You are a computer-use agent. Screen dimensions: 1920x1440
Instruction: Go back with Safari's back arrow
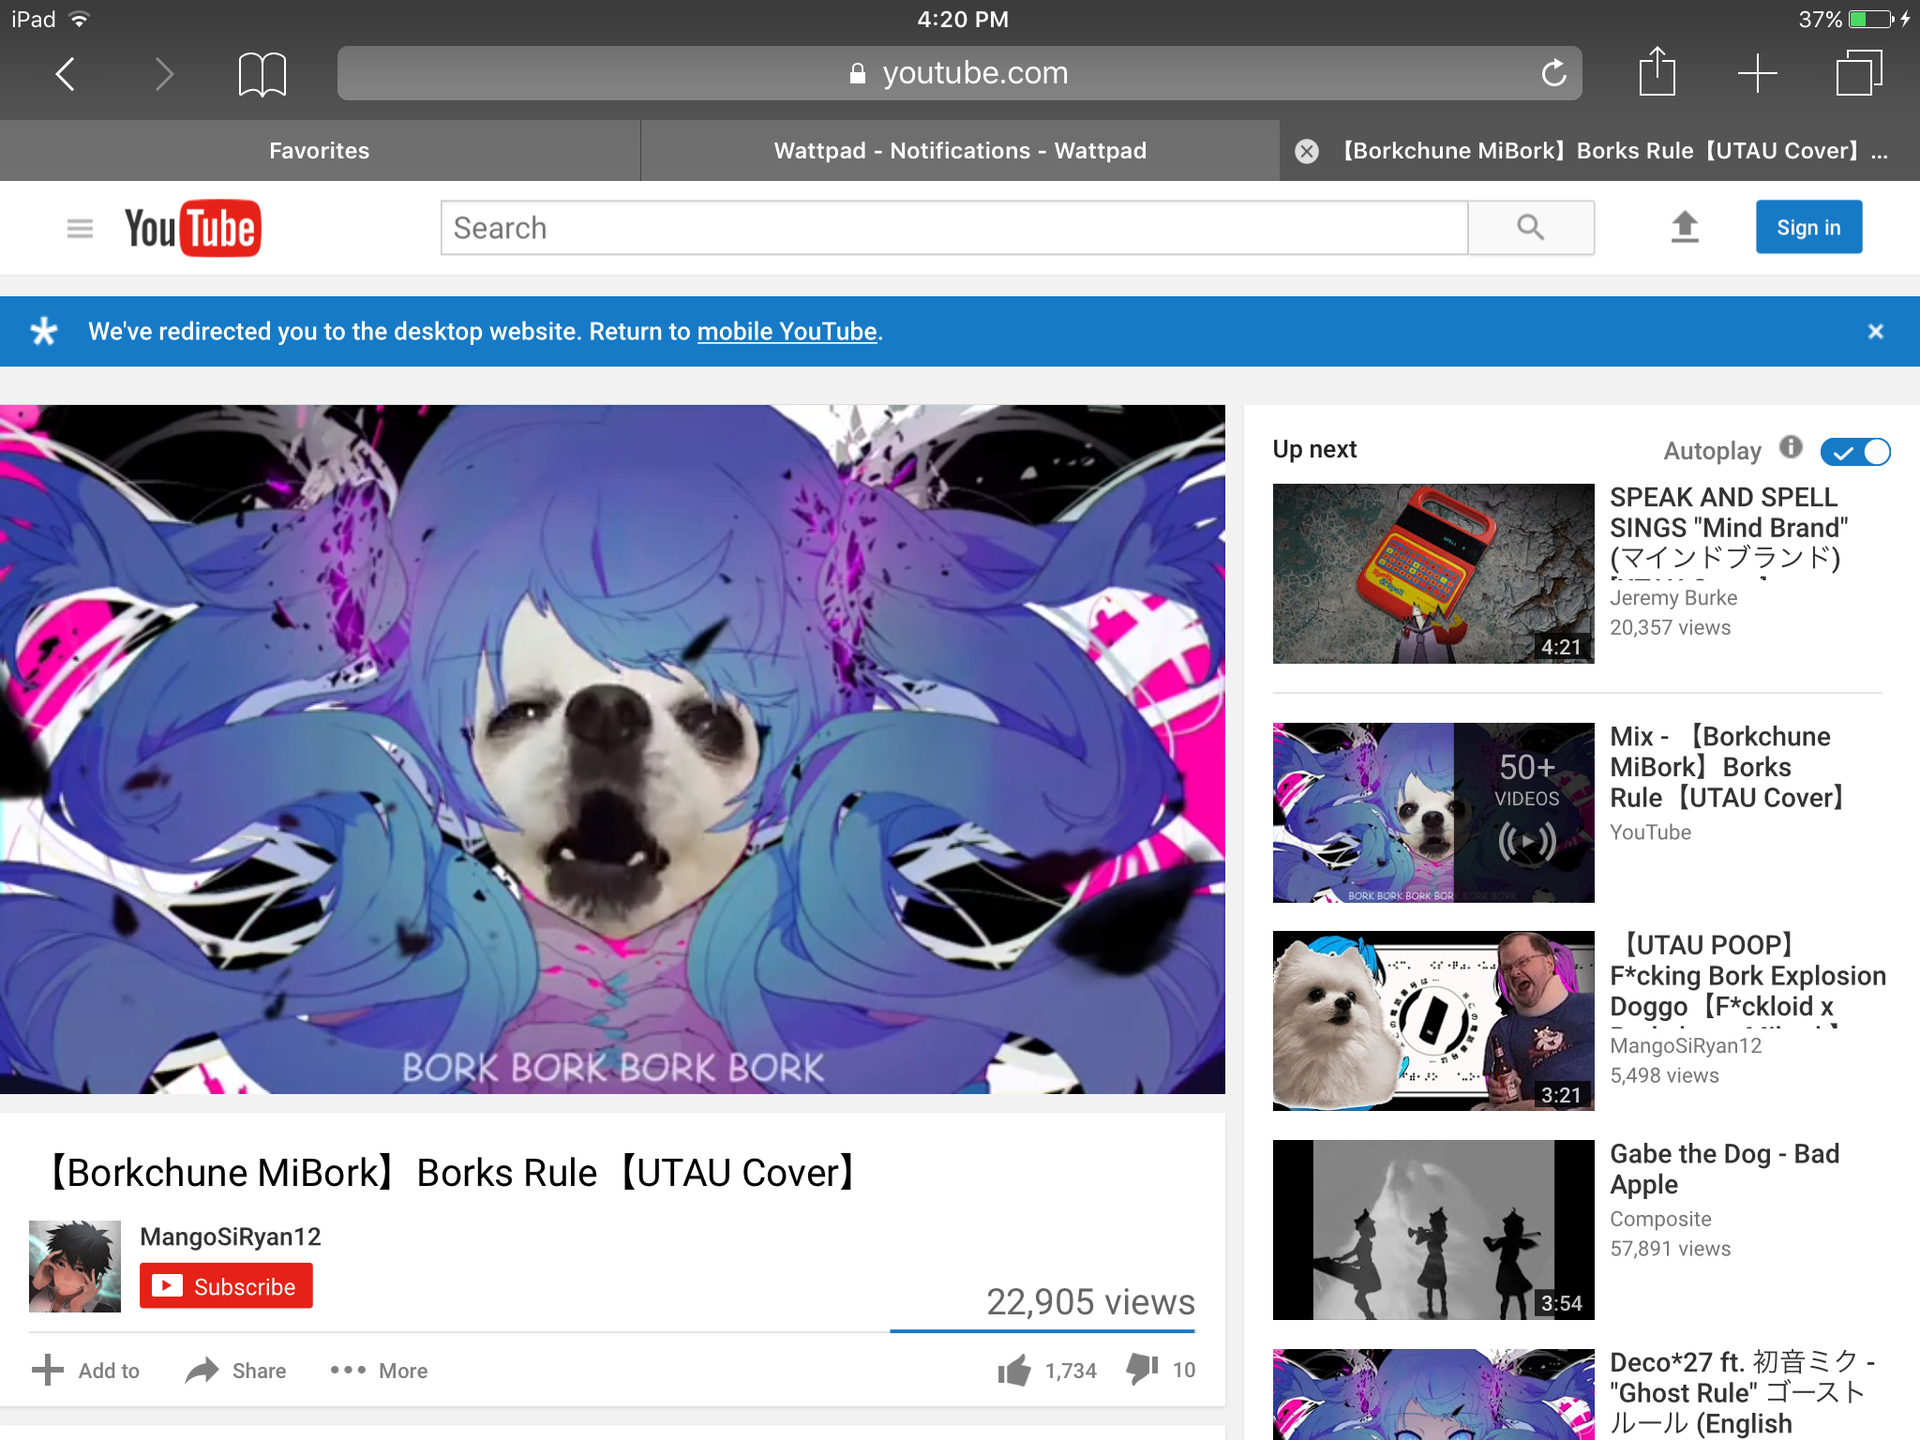(66, 73)
